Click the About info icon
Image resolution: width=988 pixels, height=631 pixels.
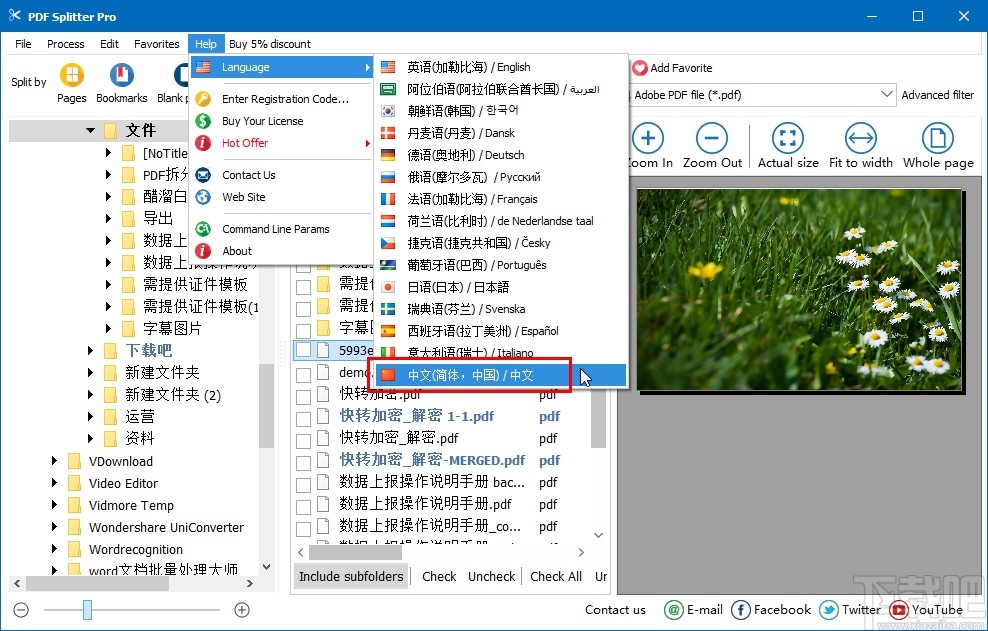tap(203, 251)
